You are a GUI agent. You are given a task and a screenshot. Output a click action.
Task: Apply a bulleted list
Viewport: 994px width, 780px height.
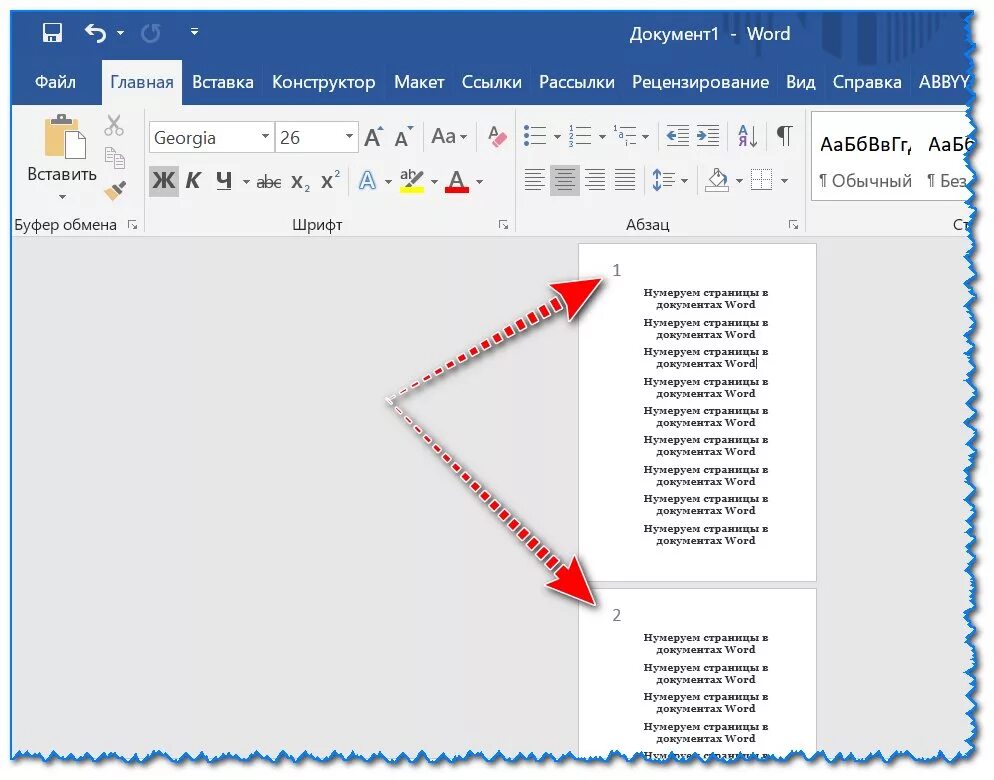[x=535, y=136]
